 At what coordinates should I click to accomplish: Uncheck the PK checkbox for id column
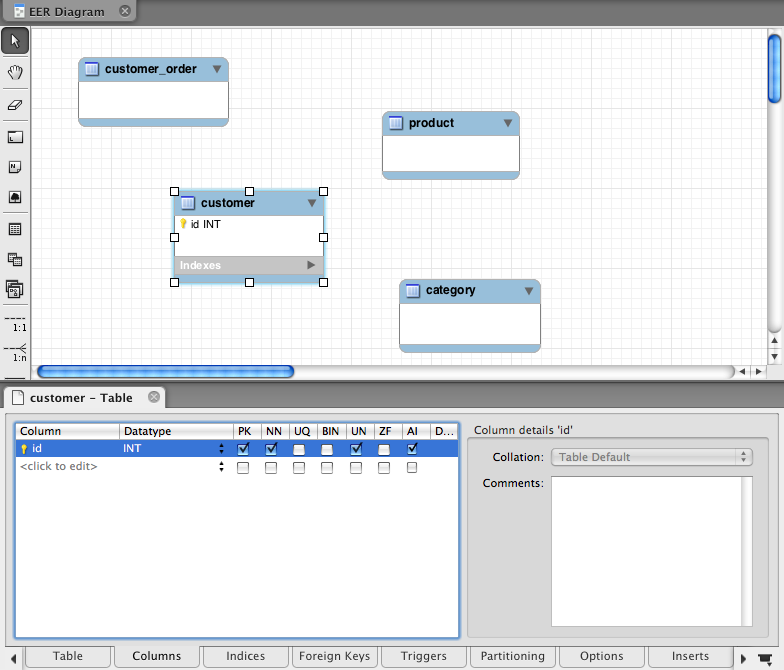click(243, 449)
